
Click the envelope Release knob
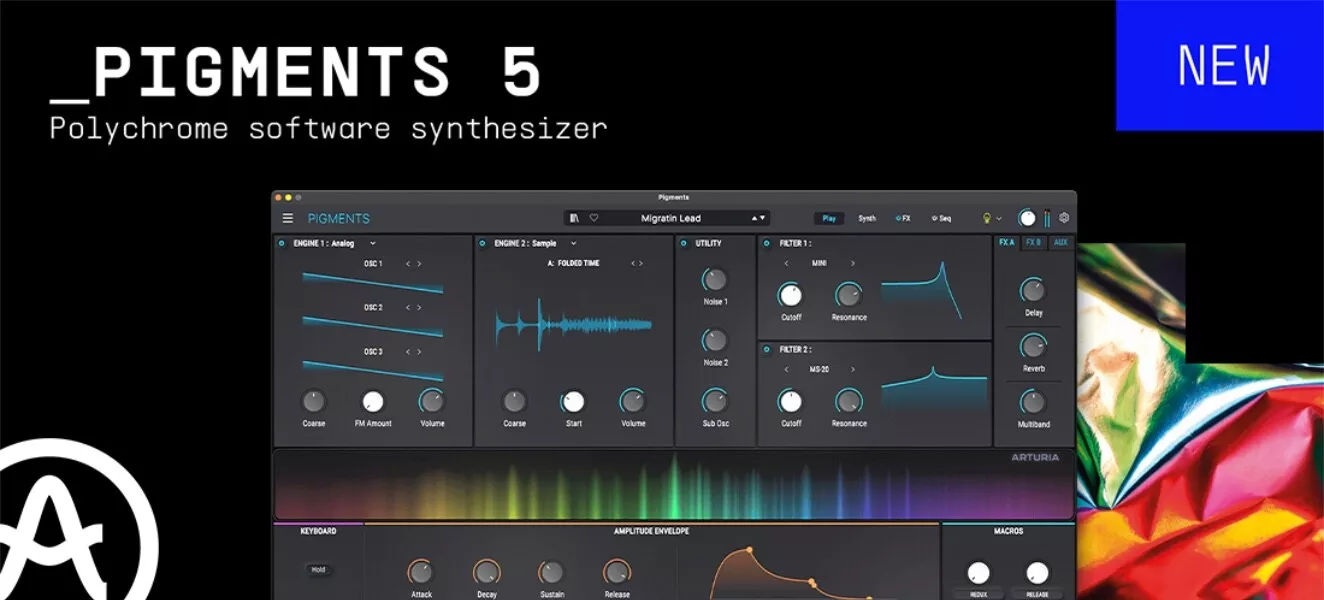point(617,572)
